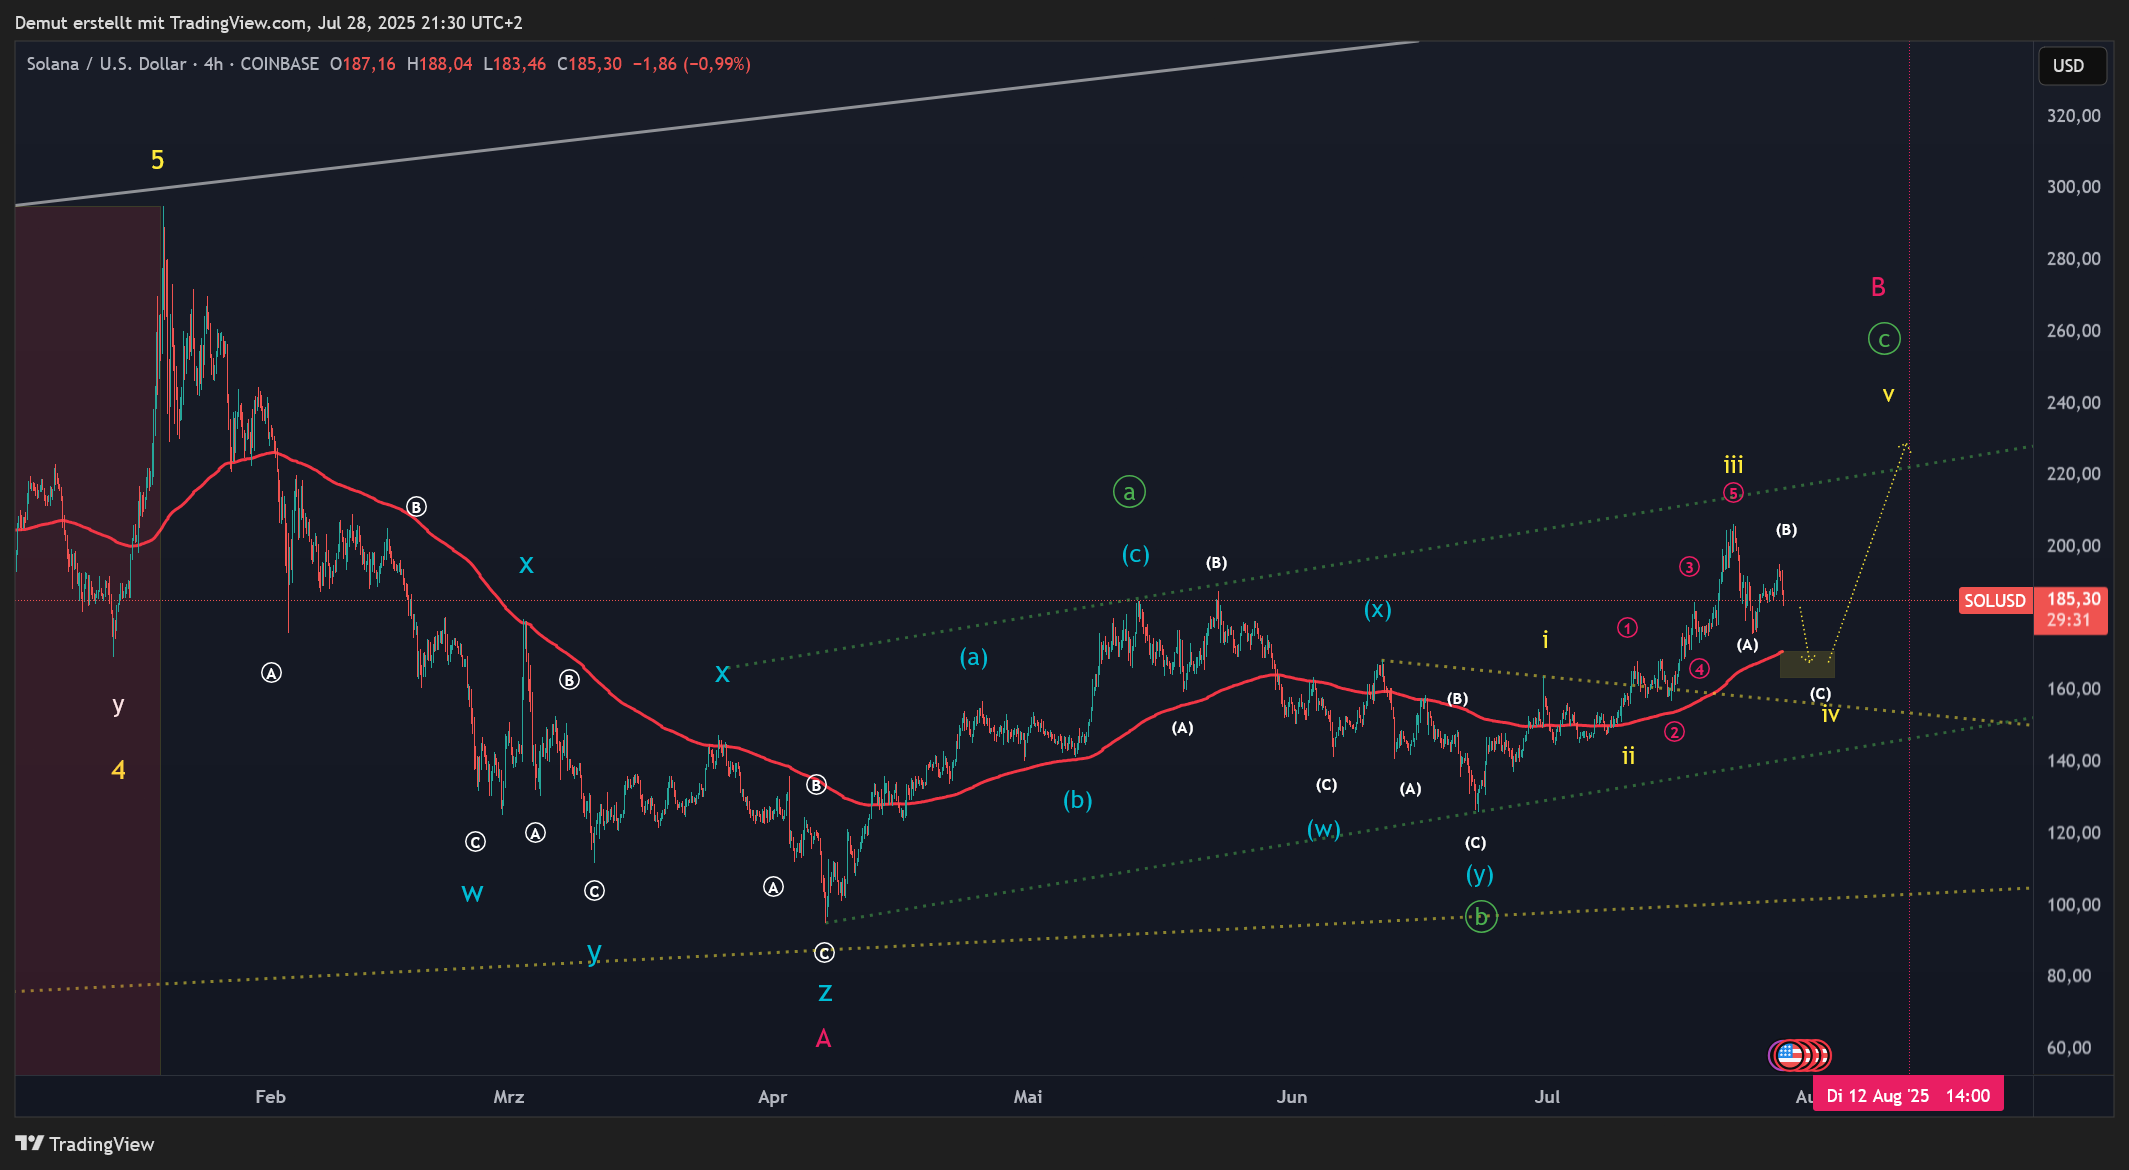The image size is (2129, 1170).
Task: Click the pink circled 5 wave marker
Action: pos(1733,493)
